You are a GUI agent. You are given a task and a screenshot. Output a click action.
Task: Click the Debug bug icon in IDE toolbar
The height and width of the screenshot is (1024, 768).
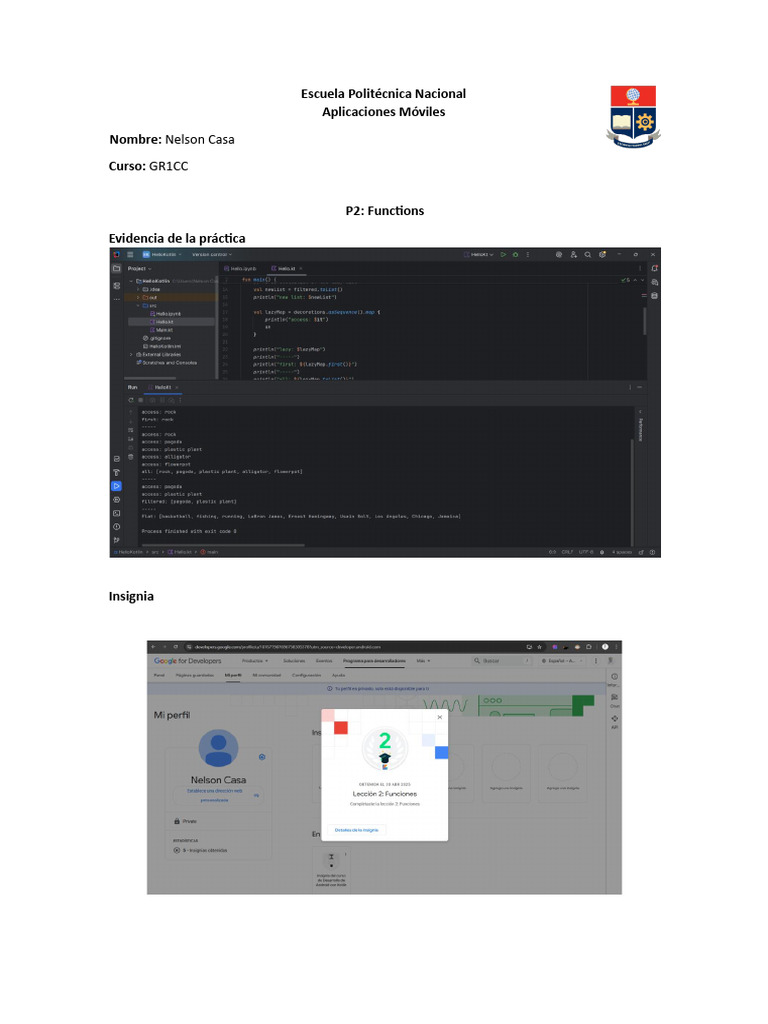pos(515,255)
